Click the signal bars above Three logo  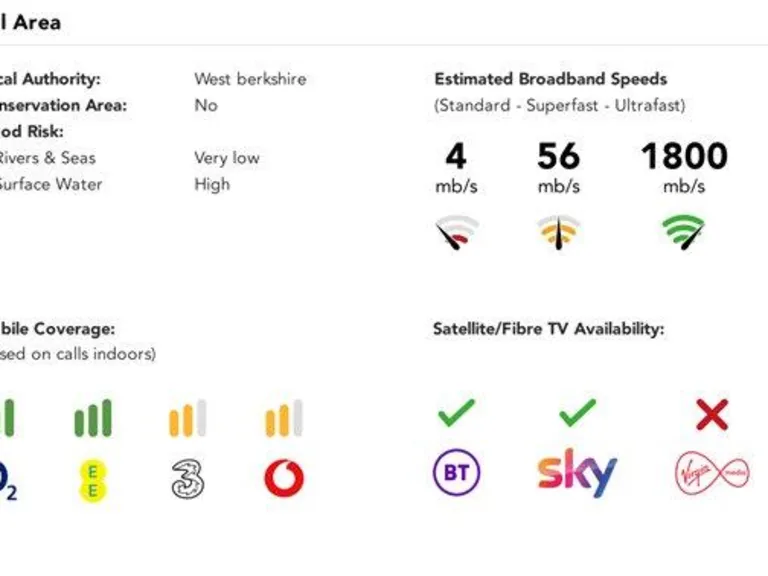pyautogui.click(x=188, y=419)
